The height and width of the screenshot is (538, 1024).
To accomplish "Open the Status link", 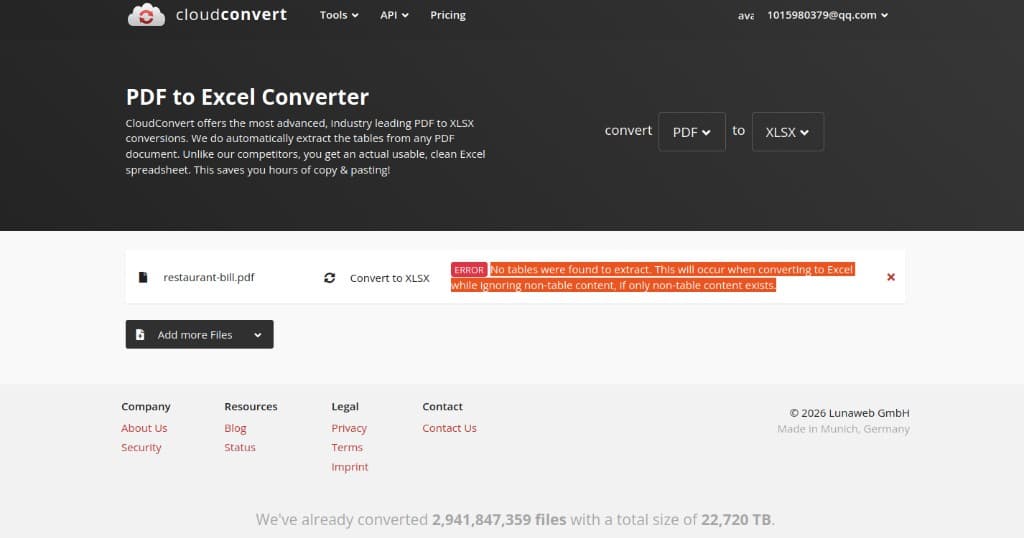I will (240, 447).
